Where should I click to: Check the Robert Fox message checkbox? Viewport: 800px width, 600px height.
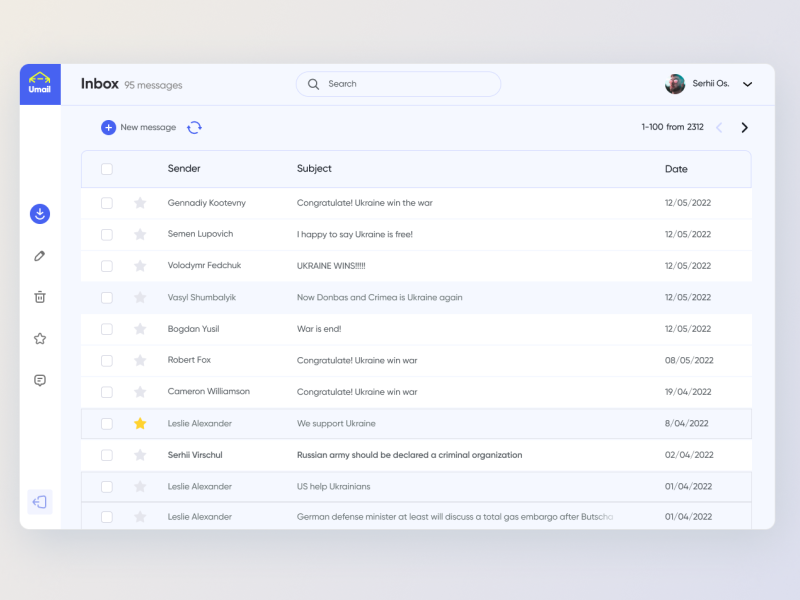107,361
